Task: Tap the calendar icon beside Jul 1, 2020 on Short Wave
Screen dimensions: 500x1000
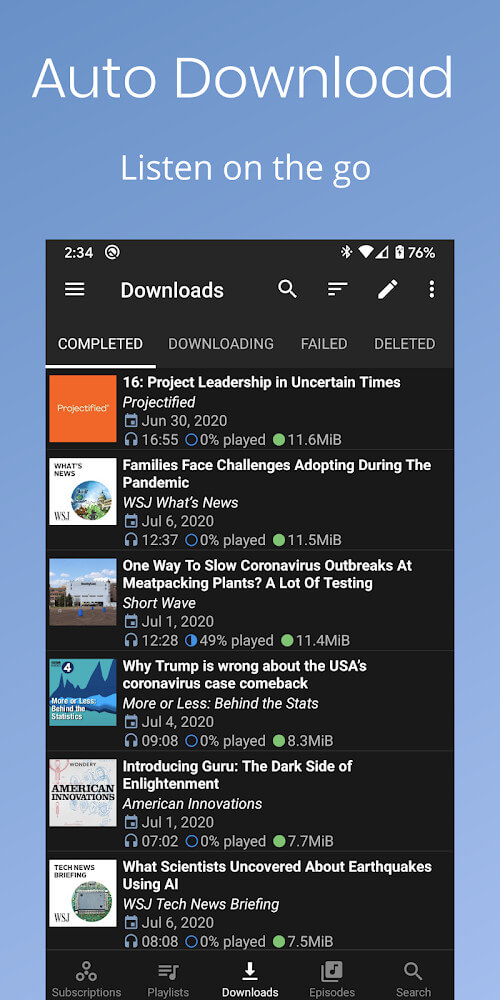Action: coord(131,621)
